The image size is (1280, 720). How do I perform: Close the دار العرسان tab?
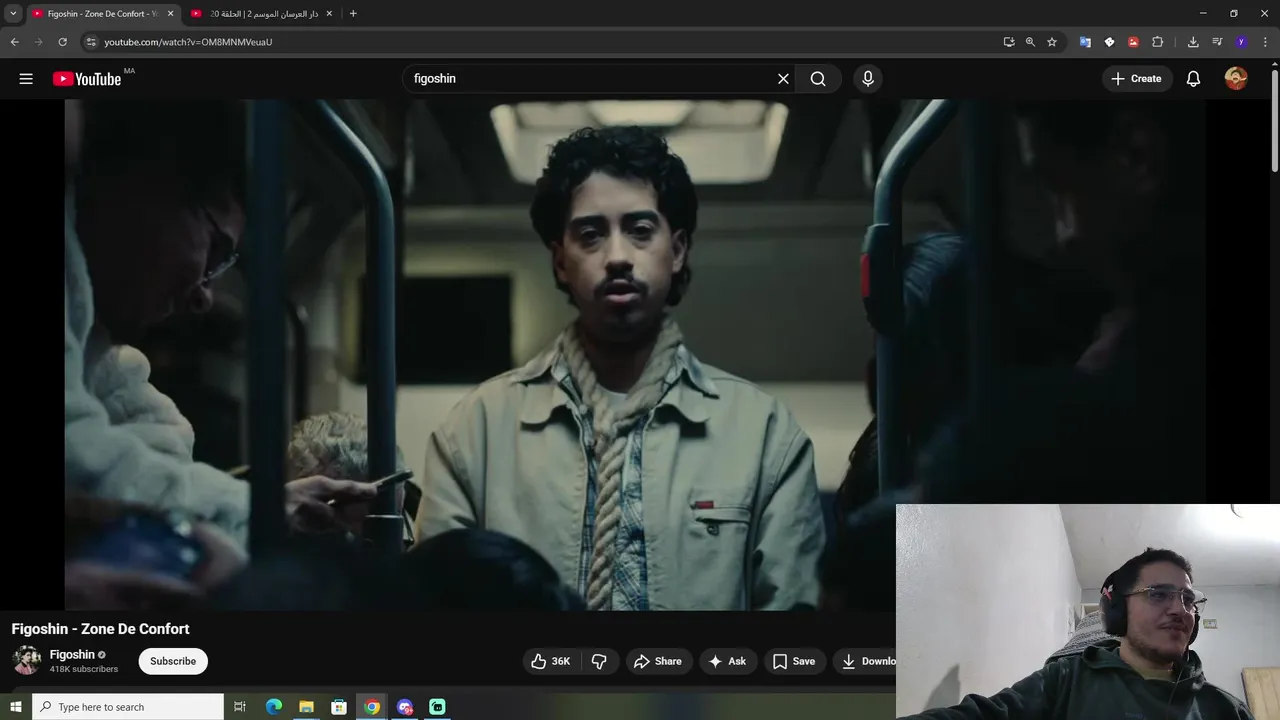click(329, 14)
